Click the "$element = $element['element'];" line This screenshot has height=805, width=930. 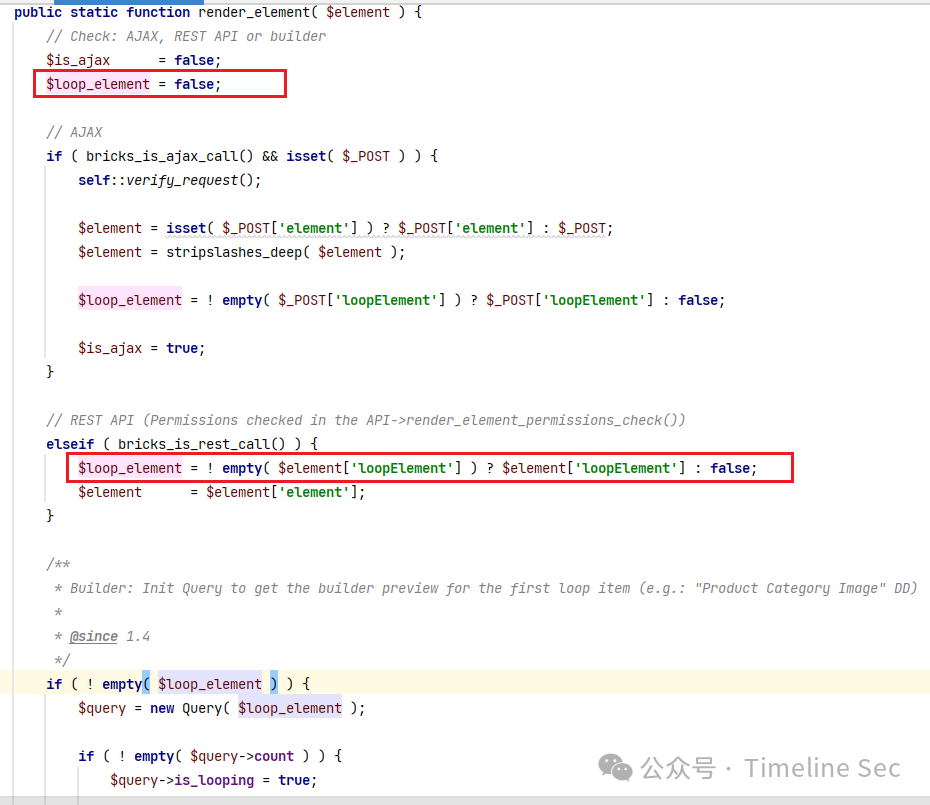click(x=222, y=492)
